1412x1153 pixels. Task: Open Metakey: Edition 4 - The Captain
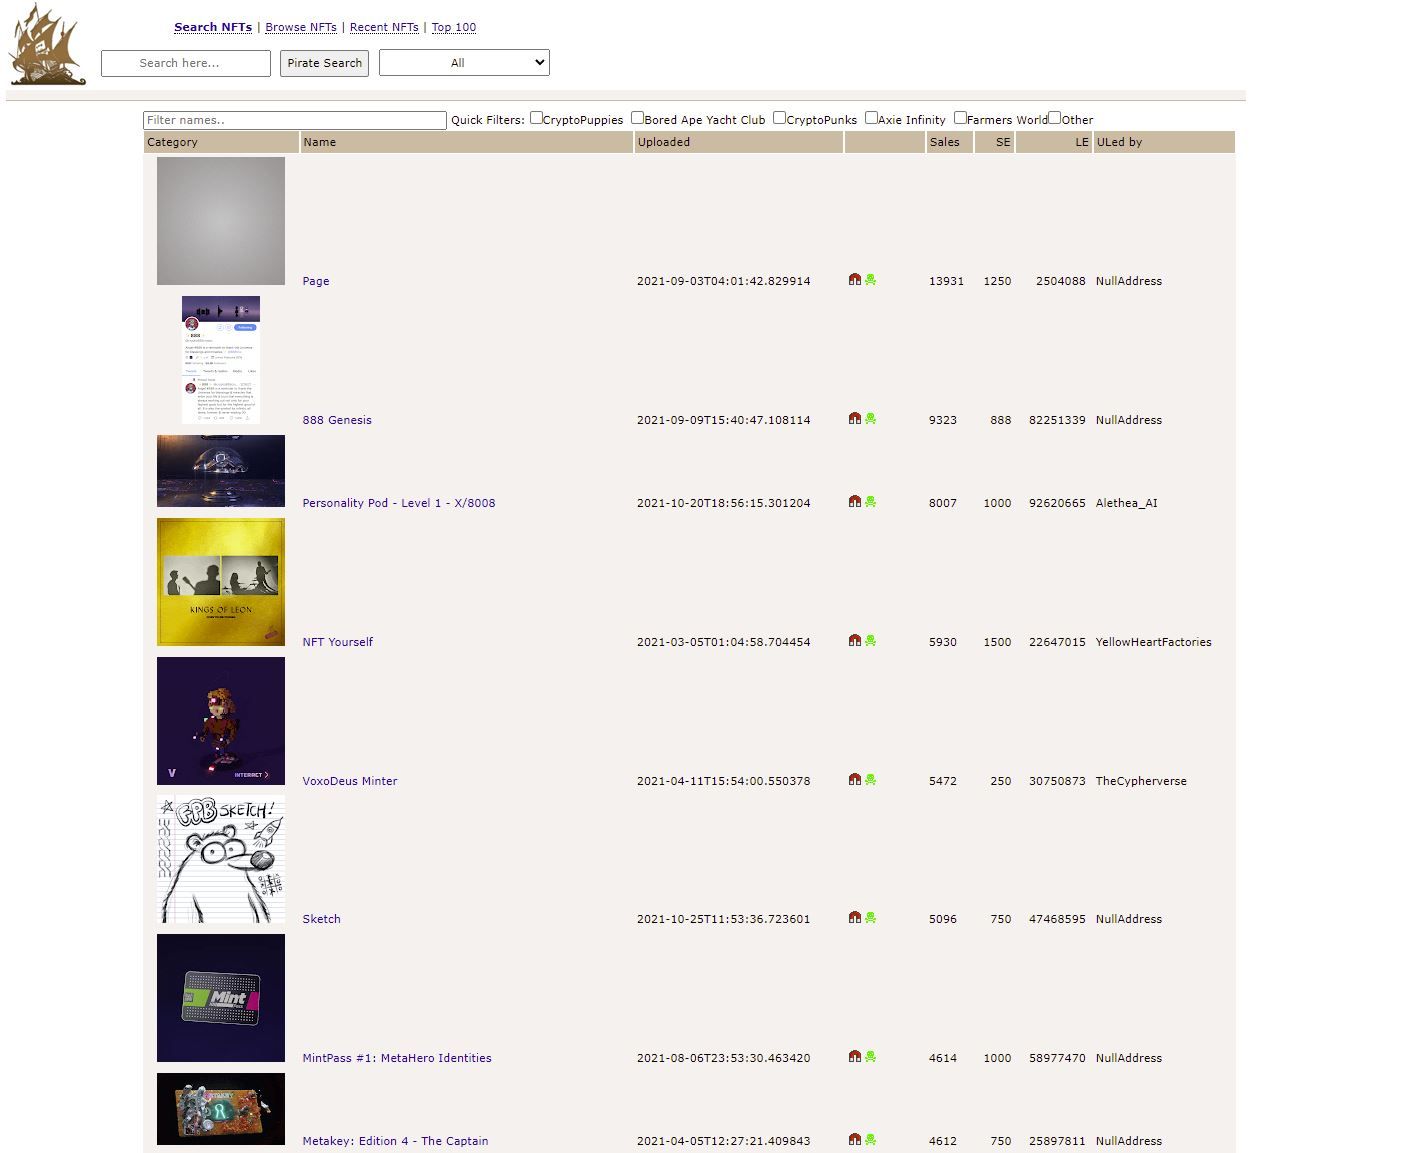(396, 1141)
